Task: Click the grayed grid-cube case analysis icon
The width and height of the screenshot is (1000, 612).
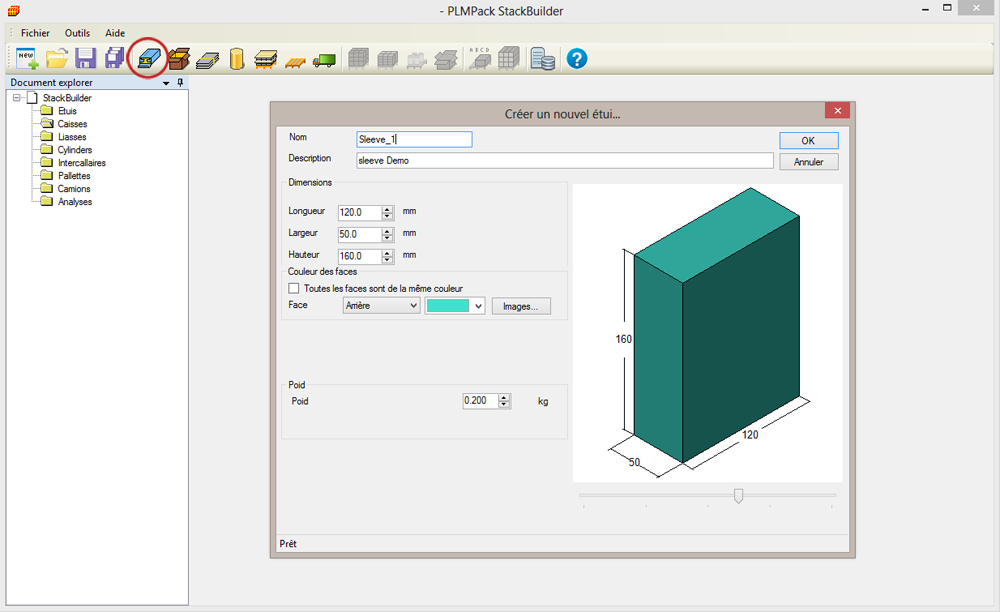Action: click(x=509, y=58)
